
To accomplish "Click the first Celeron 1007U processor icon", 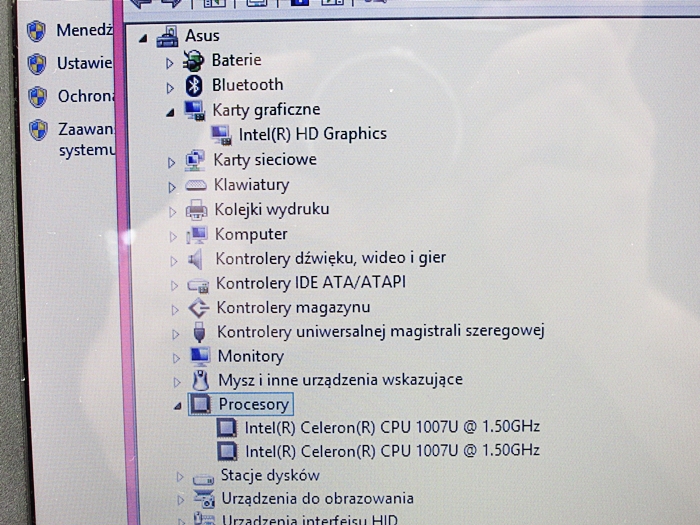I will [x=227, y=428].
